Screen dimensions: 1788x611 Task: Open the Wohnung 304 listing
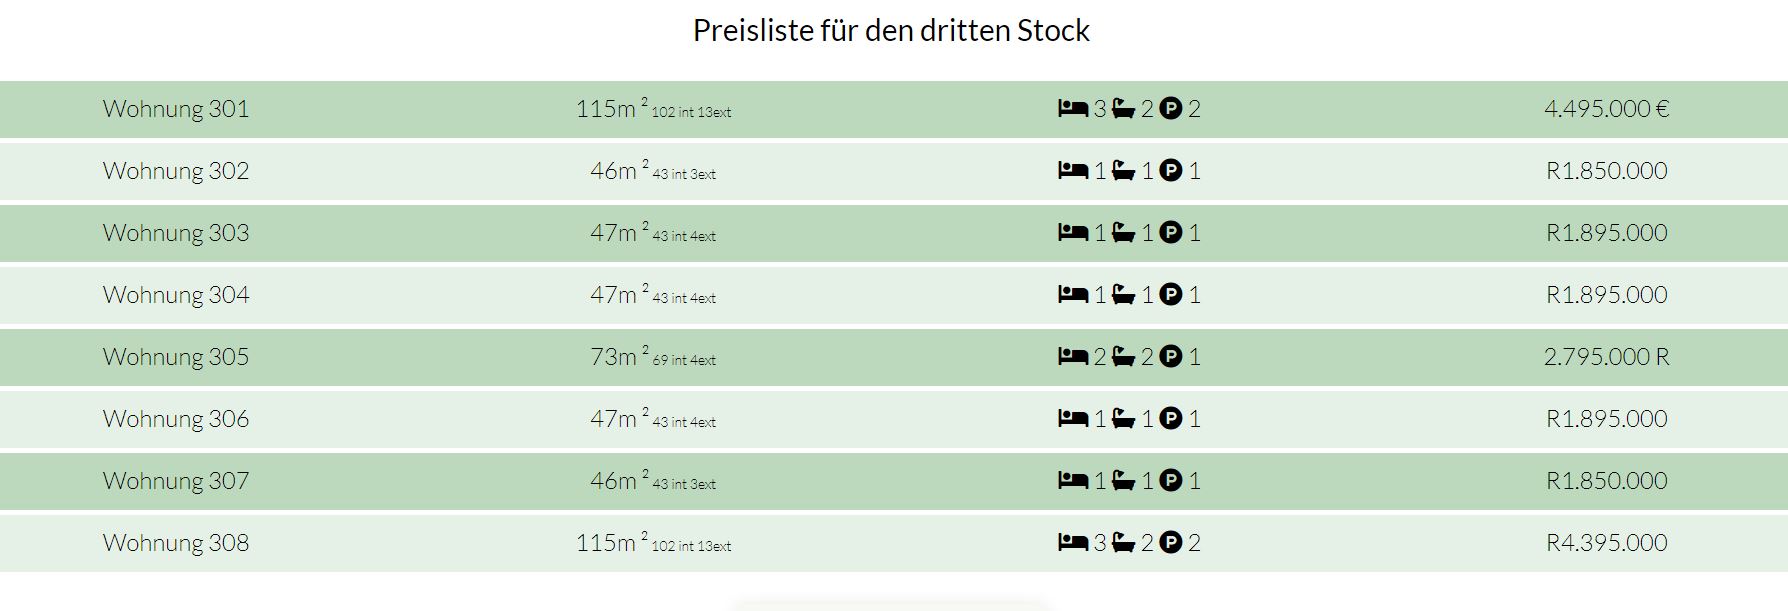click(176, 294)
